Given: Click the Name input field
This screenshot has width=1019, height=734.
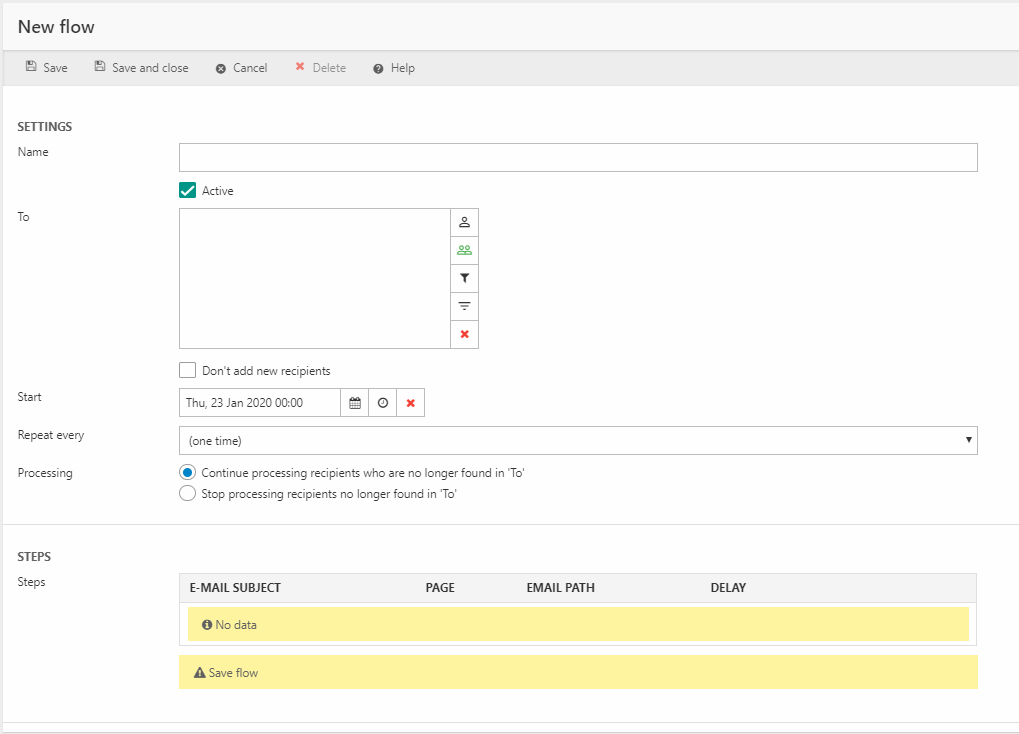Looking at the screenshot, I should click(x=577, y=158).
